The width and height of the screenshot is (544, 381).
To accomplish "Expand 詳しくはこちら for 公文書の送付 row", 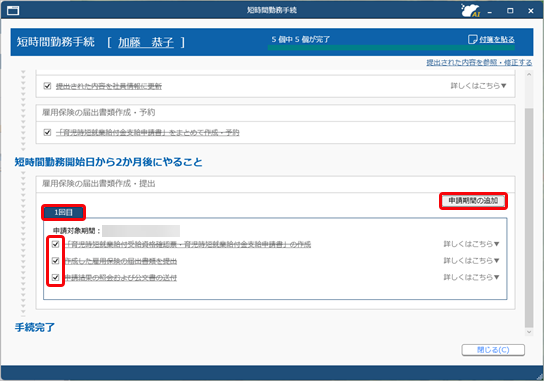I will click(x=471, y=277).
